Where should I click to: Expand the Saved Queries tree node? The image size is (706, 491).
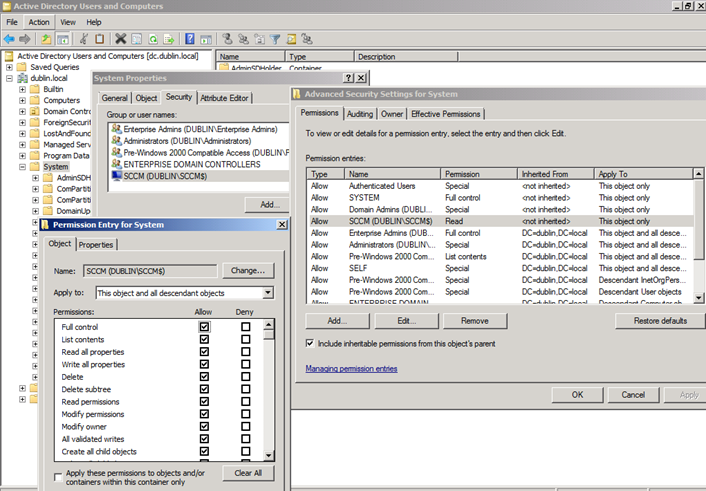[x=9, y=67]
